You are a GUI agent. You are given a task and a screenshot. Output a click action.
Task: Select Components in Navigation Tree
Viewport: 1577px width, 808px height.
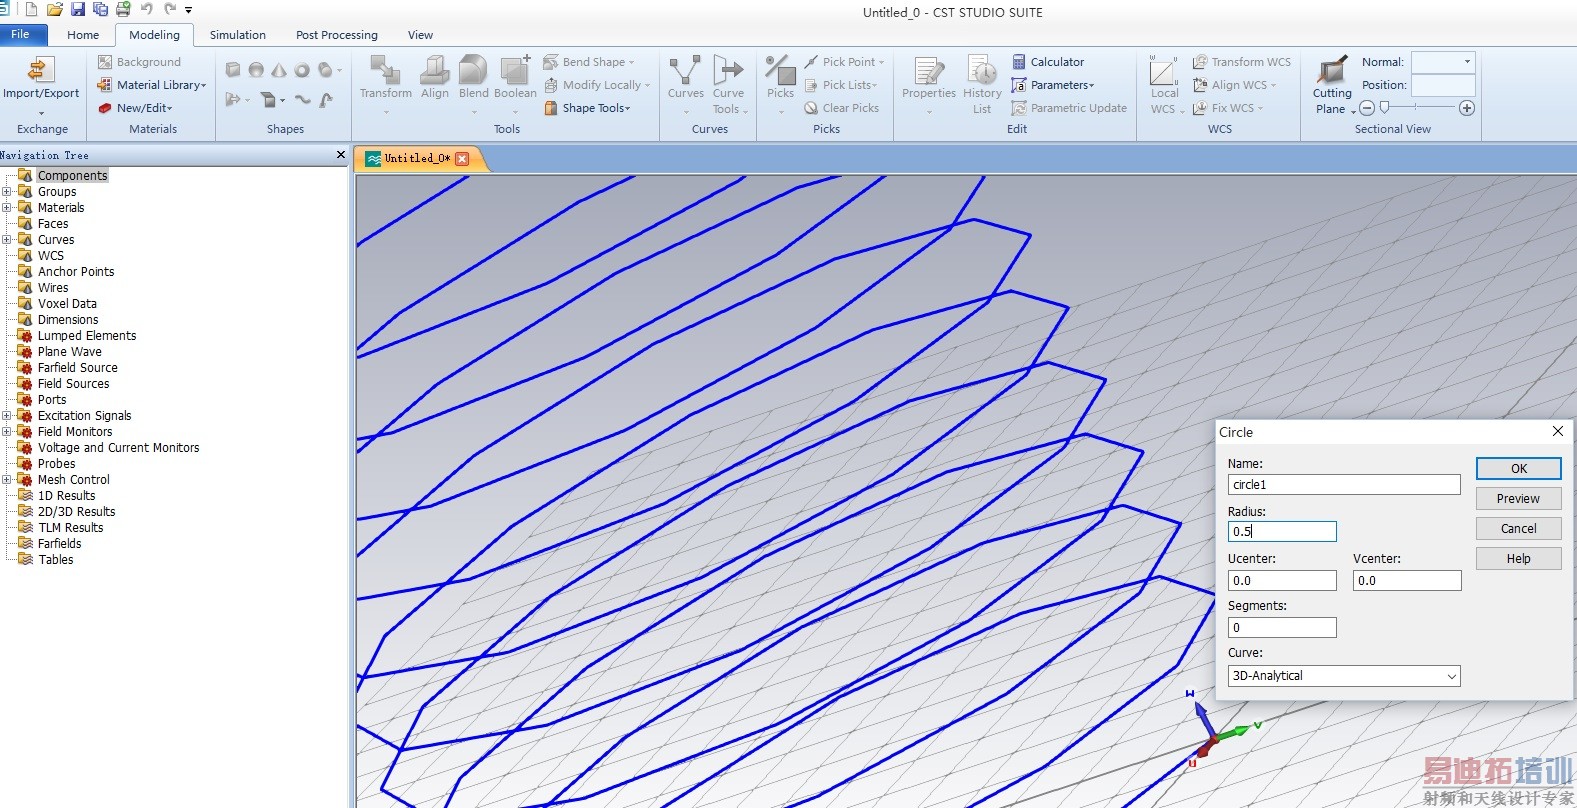point(72,176)
